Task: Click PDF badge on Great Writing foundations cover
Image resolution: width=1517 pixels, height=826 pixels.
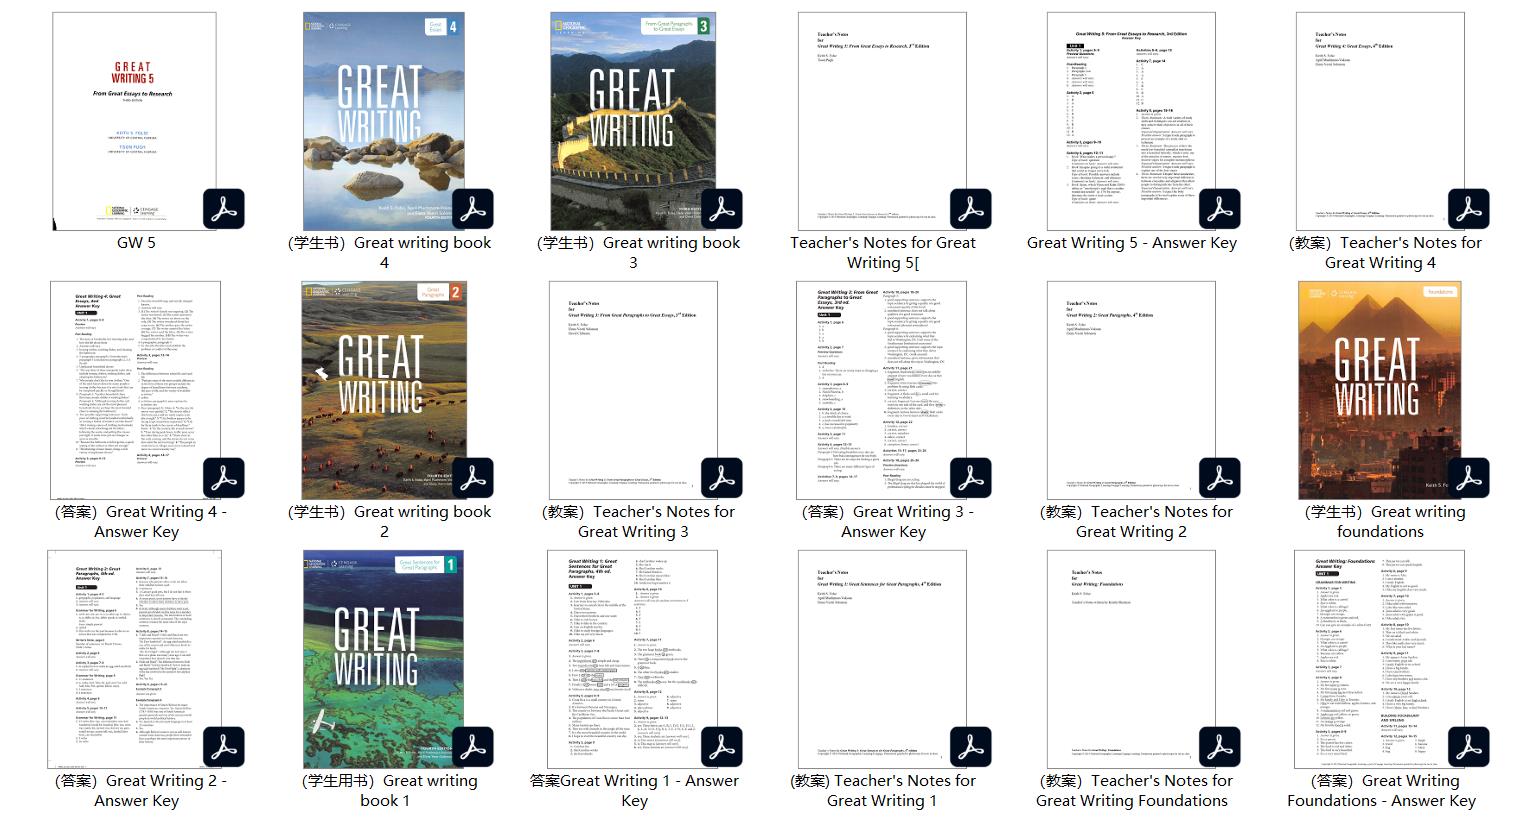Action: 1468,479
